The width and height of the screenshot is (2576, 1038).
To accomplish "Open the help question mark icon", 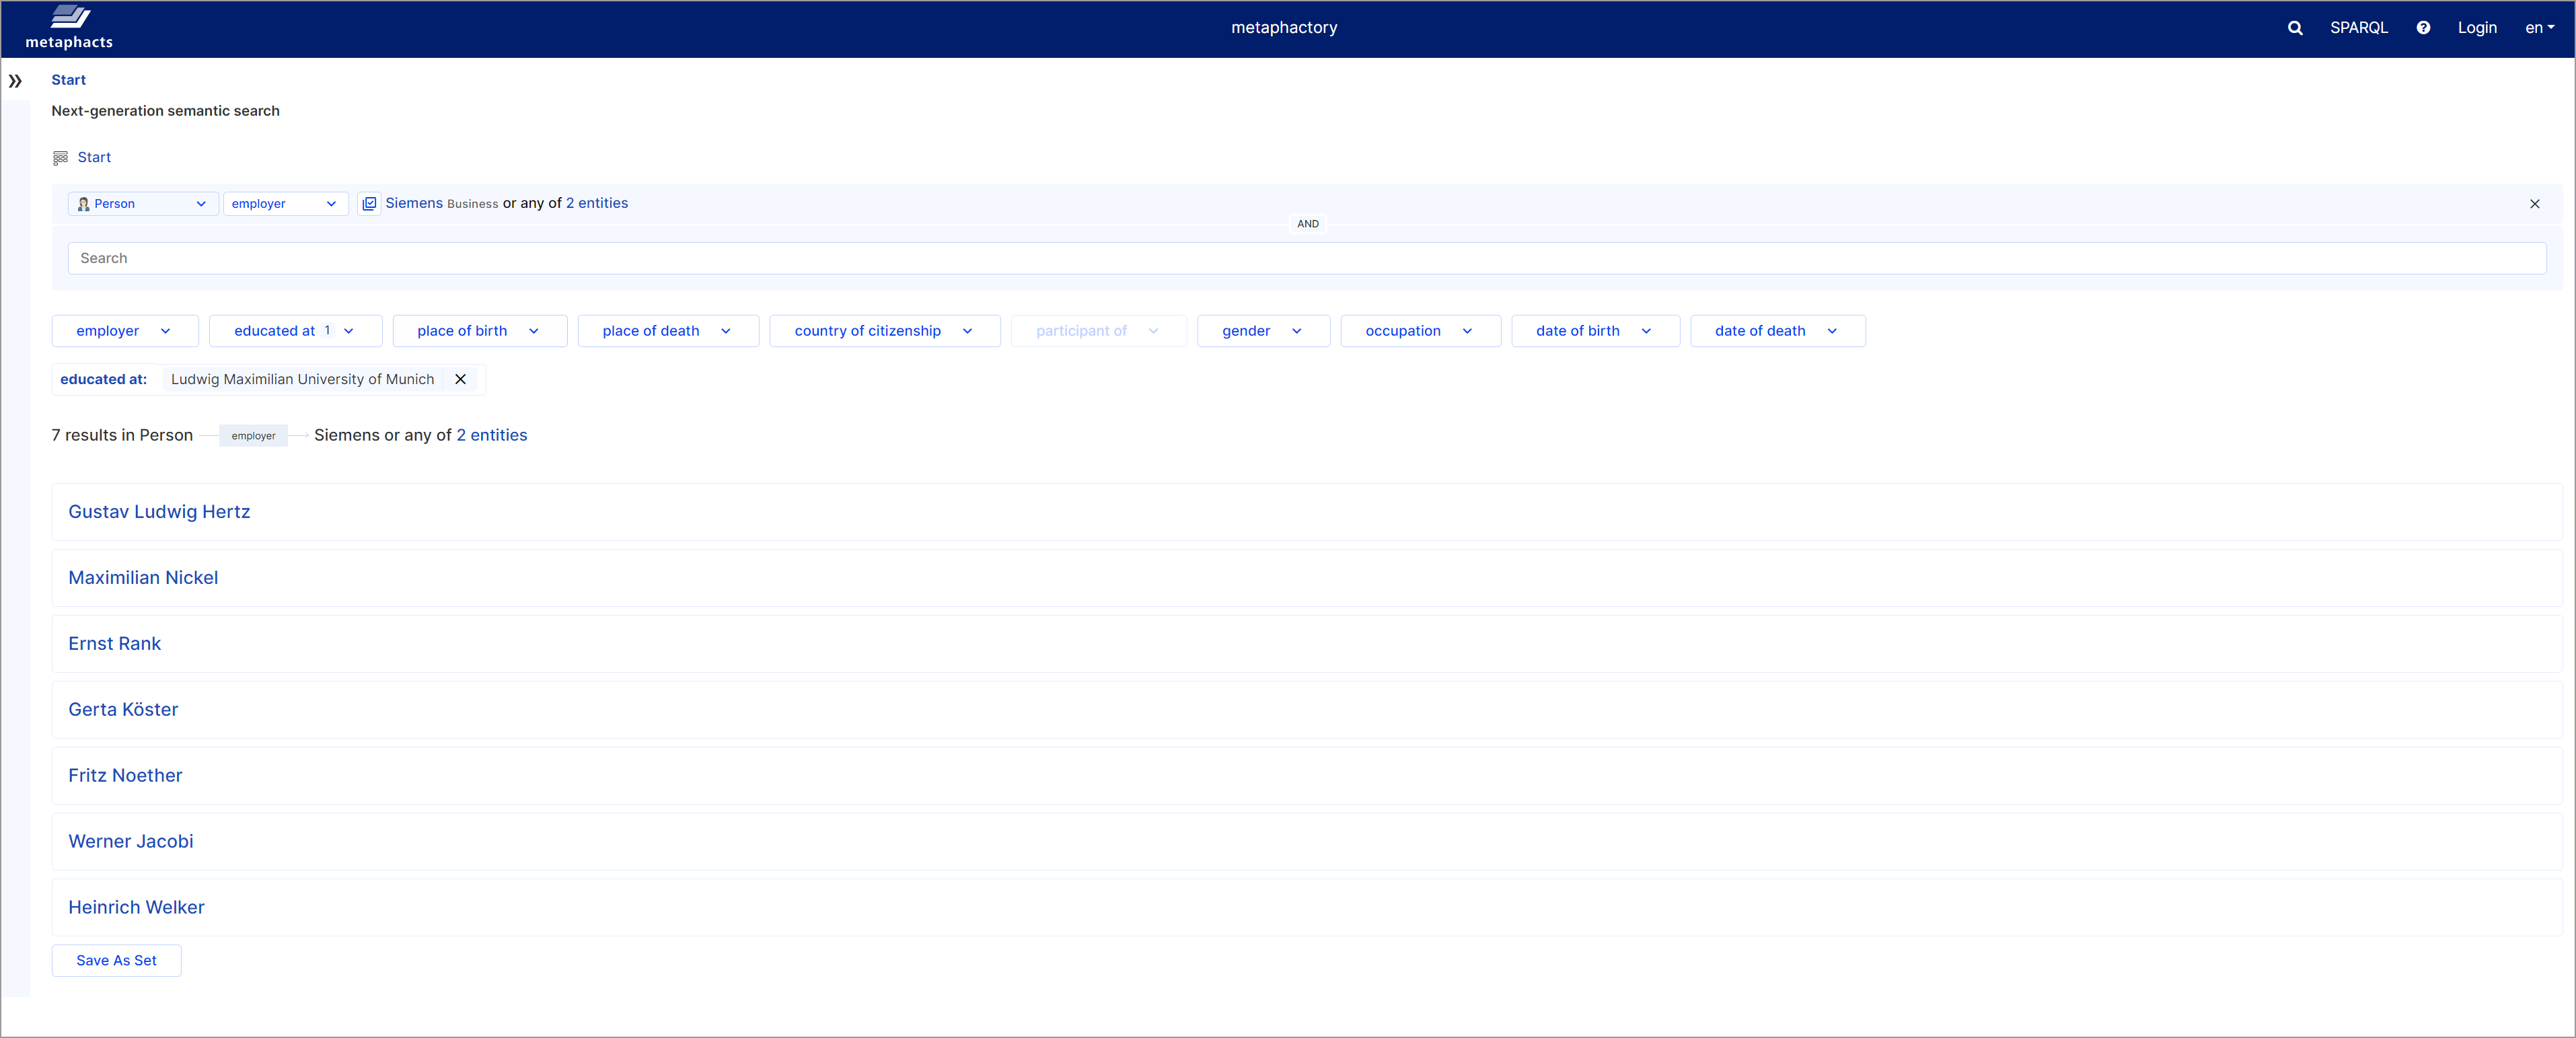I will click(x=2422, y=28).
